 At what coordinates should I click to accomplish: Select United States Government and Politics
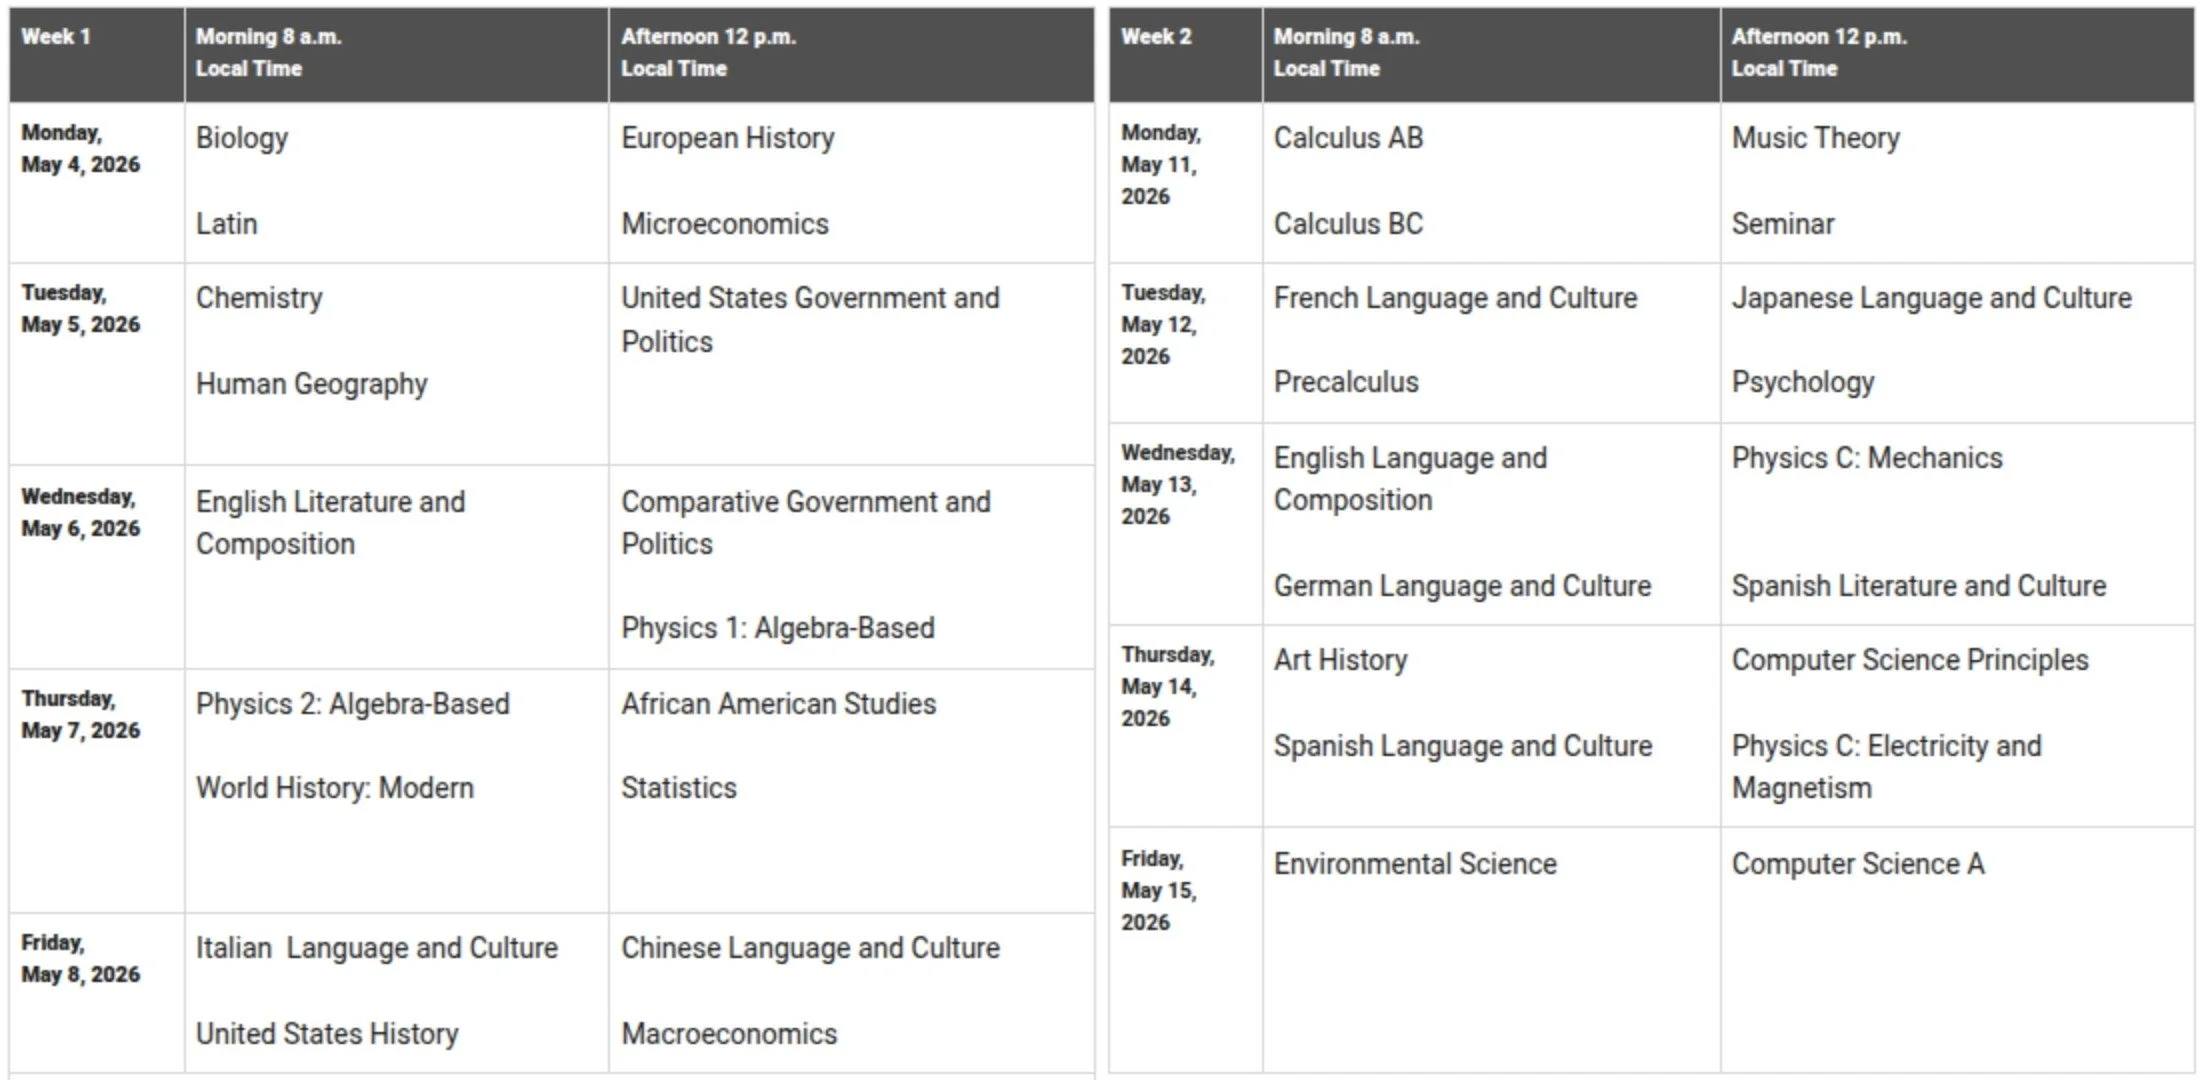click(x=810, y=319)
